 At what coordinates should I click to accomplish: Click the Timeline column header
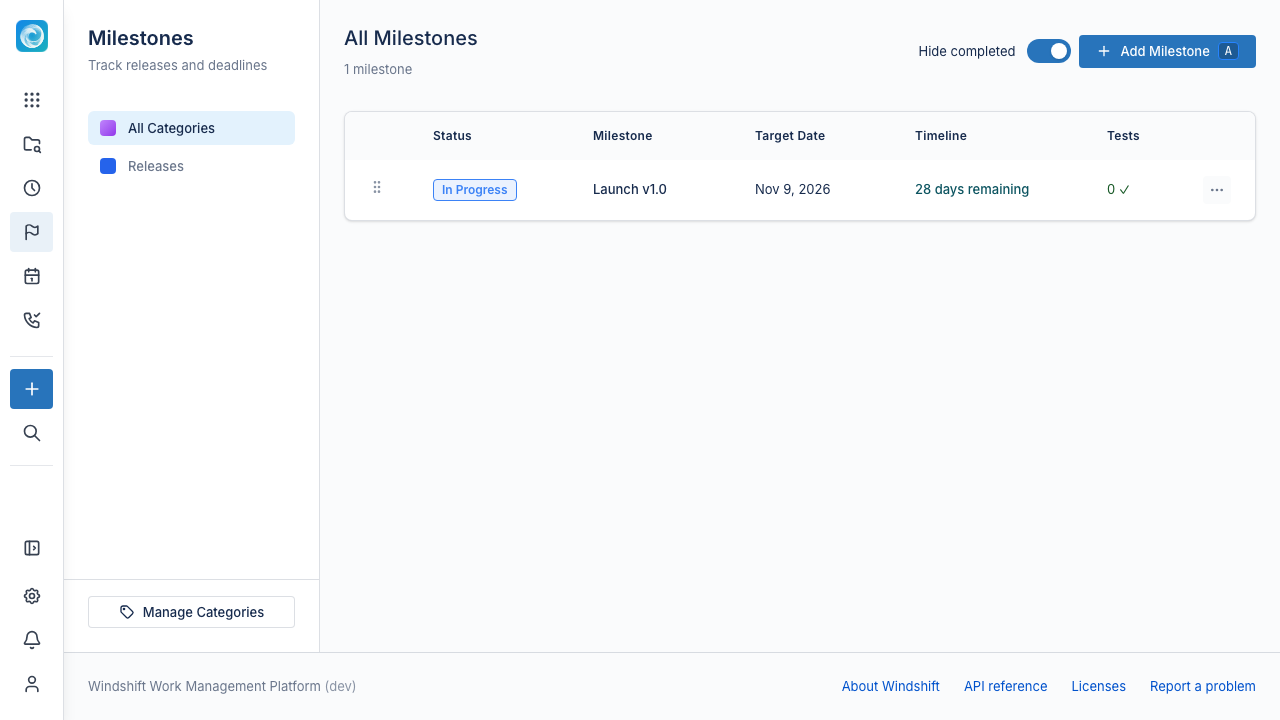941,136
